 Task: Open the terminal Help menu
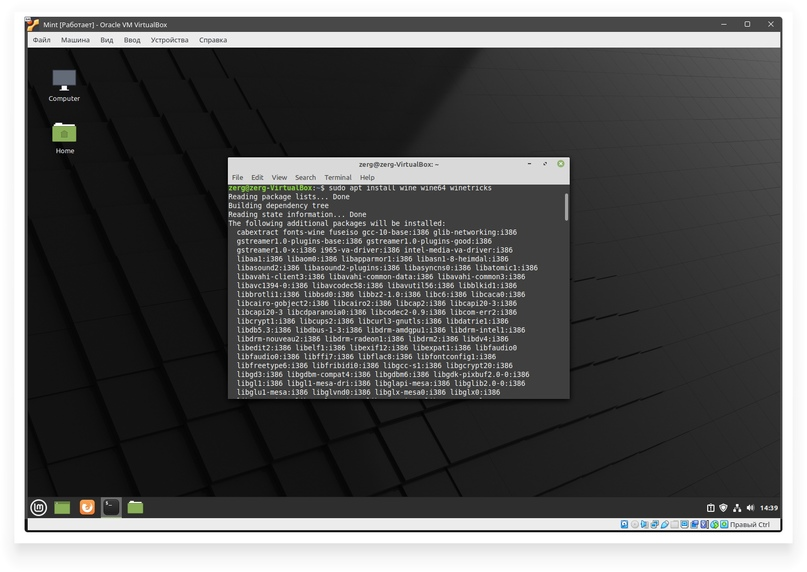click(367, 177)
